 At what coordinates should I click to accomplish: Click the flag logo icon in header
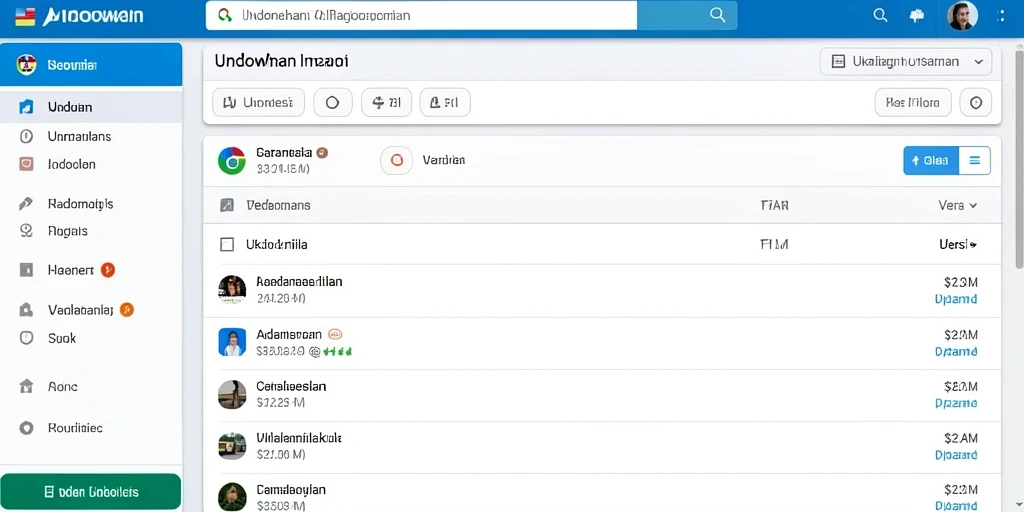[x=25, y=16]
